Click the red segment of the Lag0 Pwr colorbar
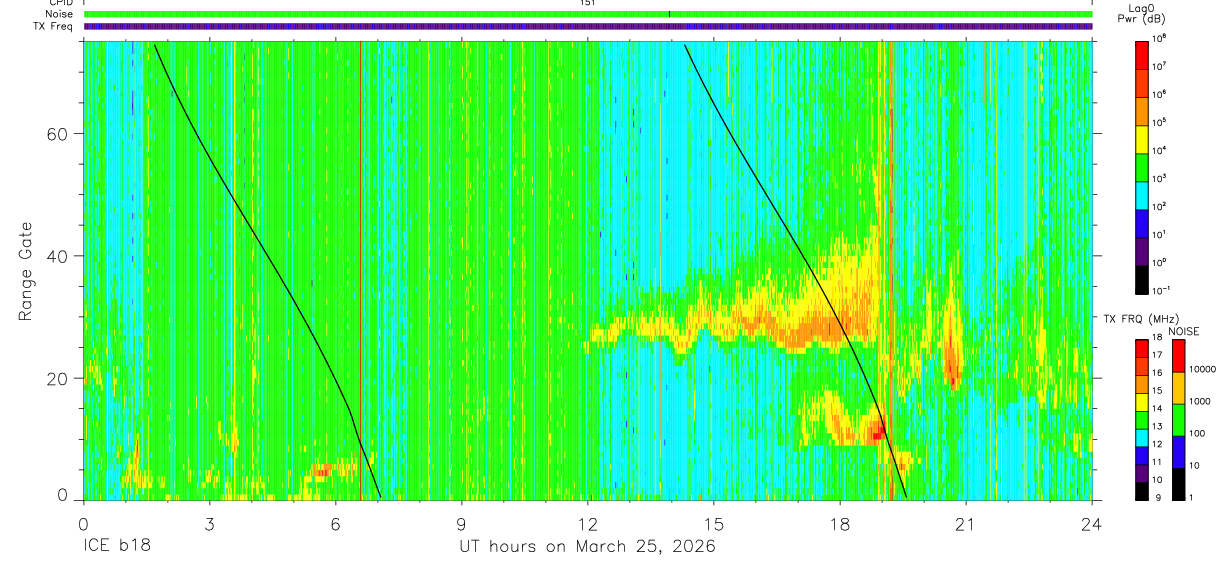The width and height of the screenshot is (1228, 567). (1142, 53)
